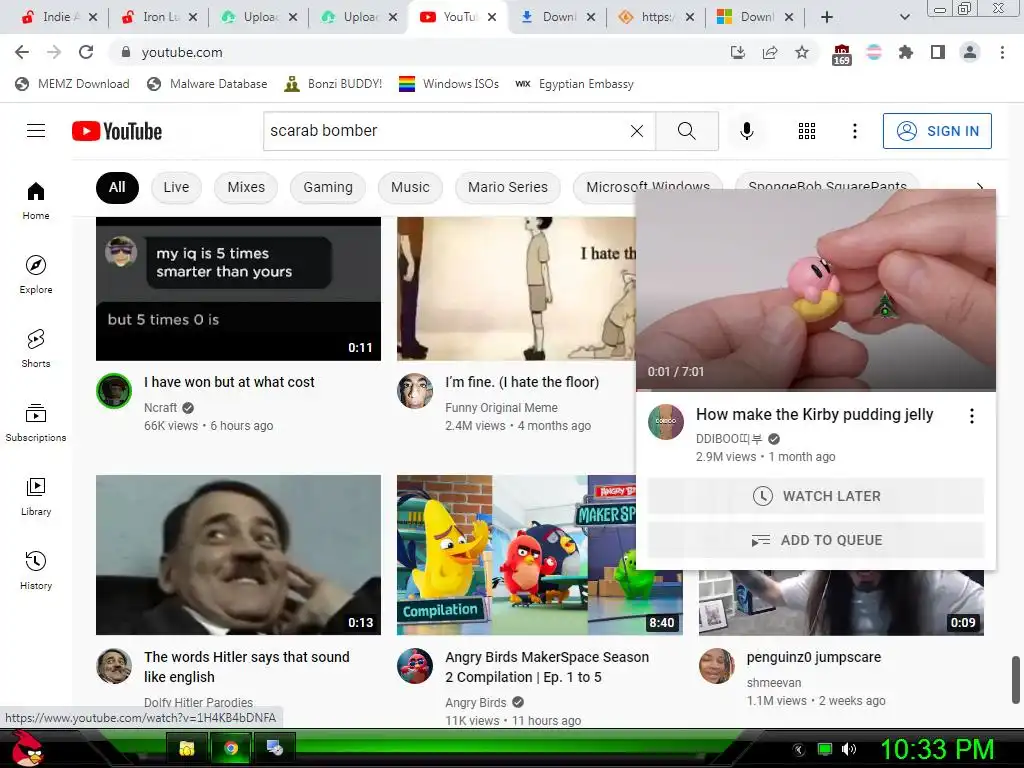Click the page vertical scrollbar
The image size is (1024, 768).
click(x=1016, y=679)
